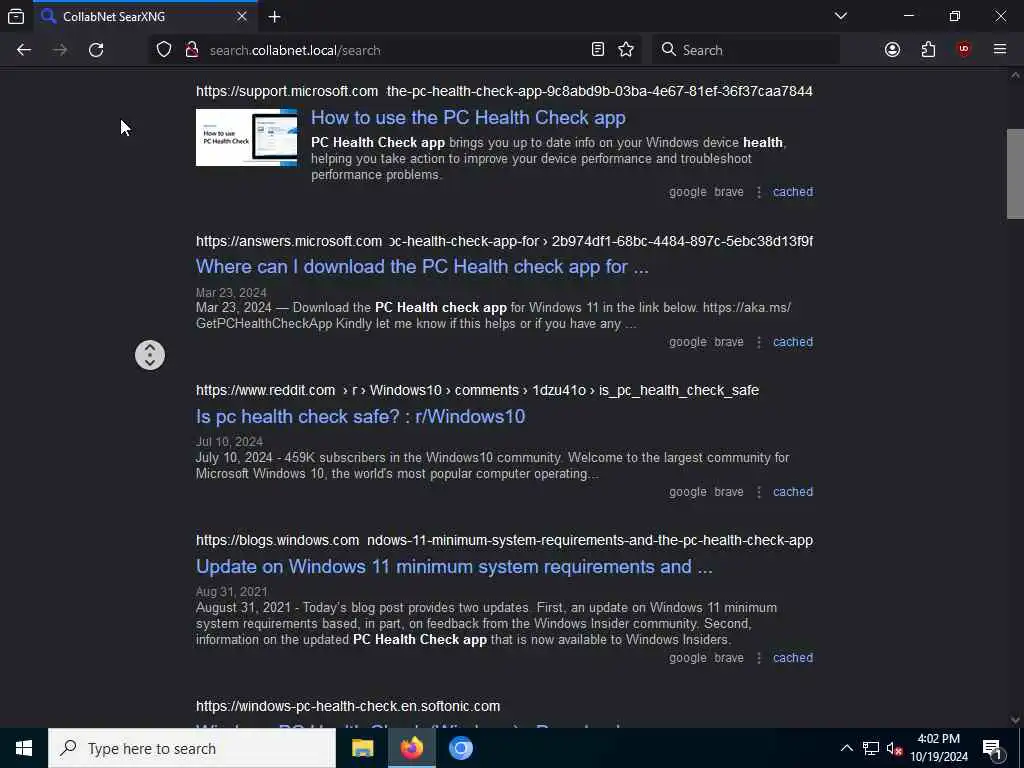Open 'Is pc health check safe?' Reddit result
This screenshot has height=768, width=1024.
coord(360,417)
